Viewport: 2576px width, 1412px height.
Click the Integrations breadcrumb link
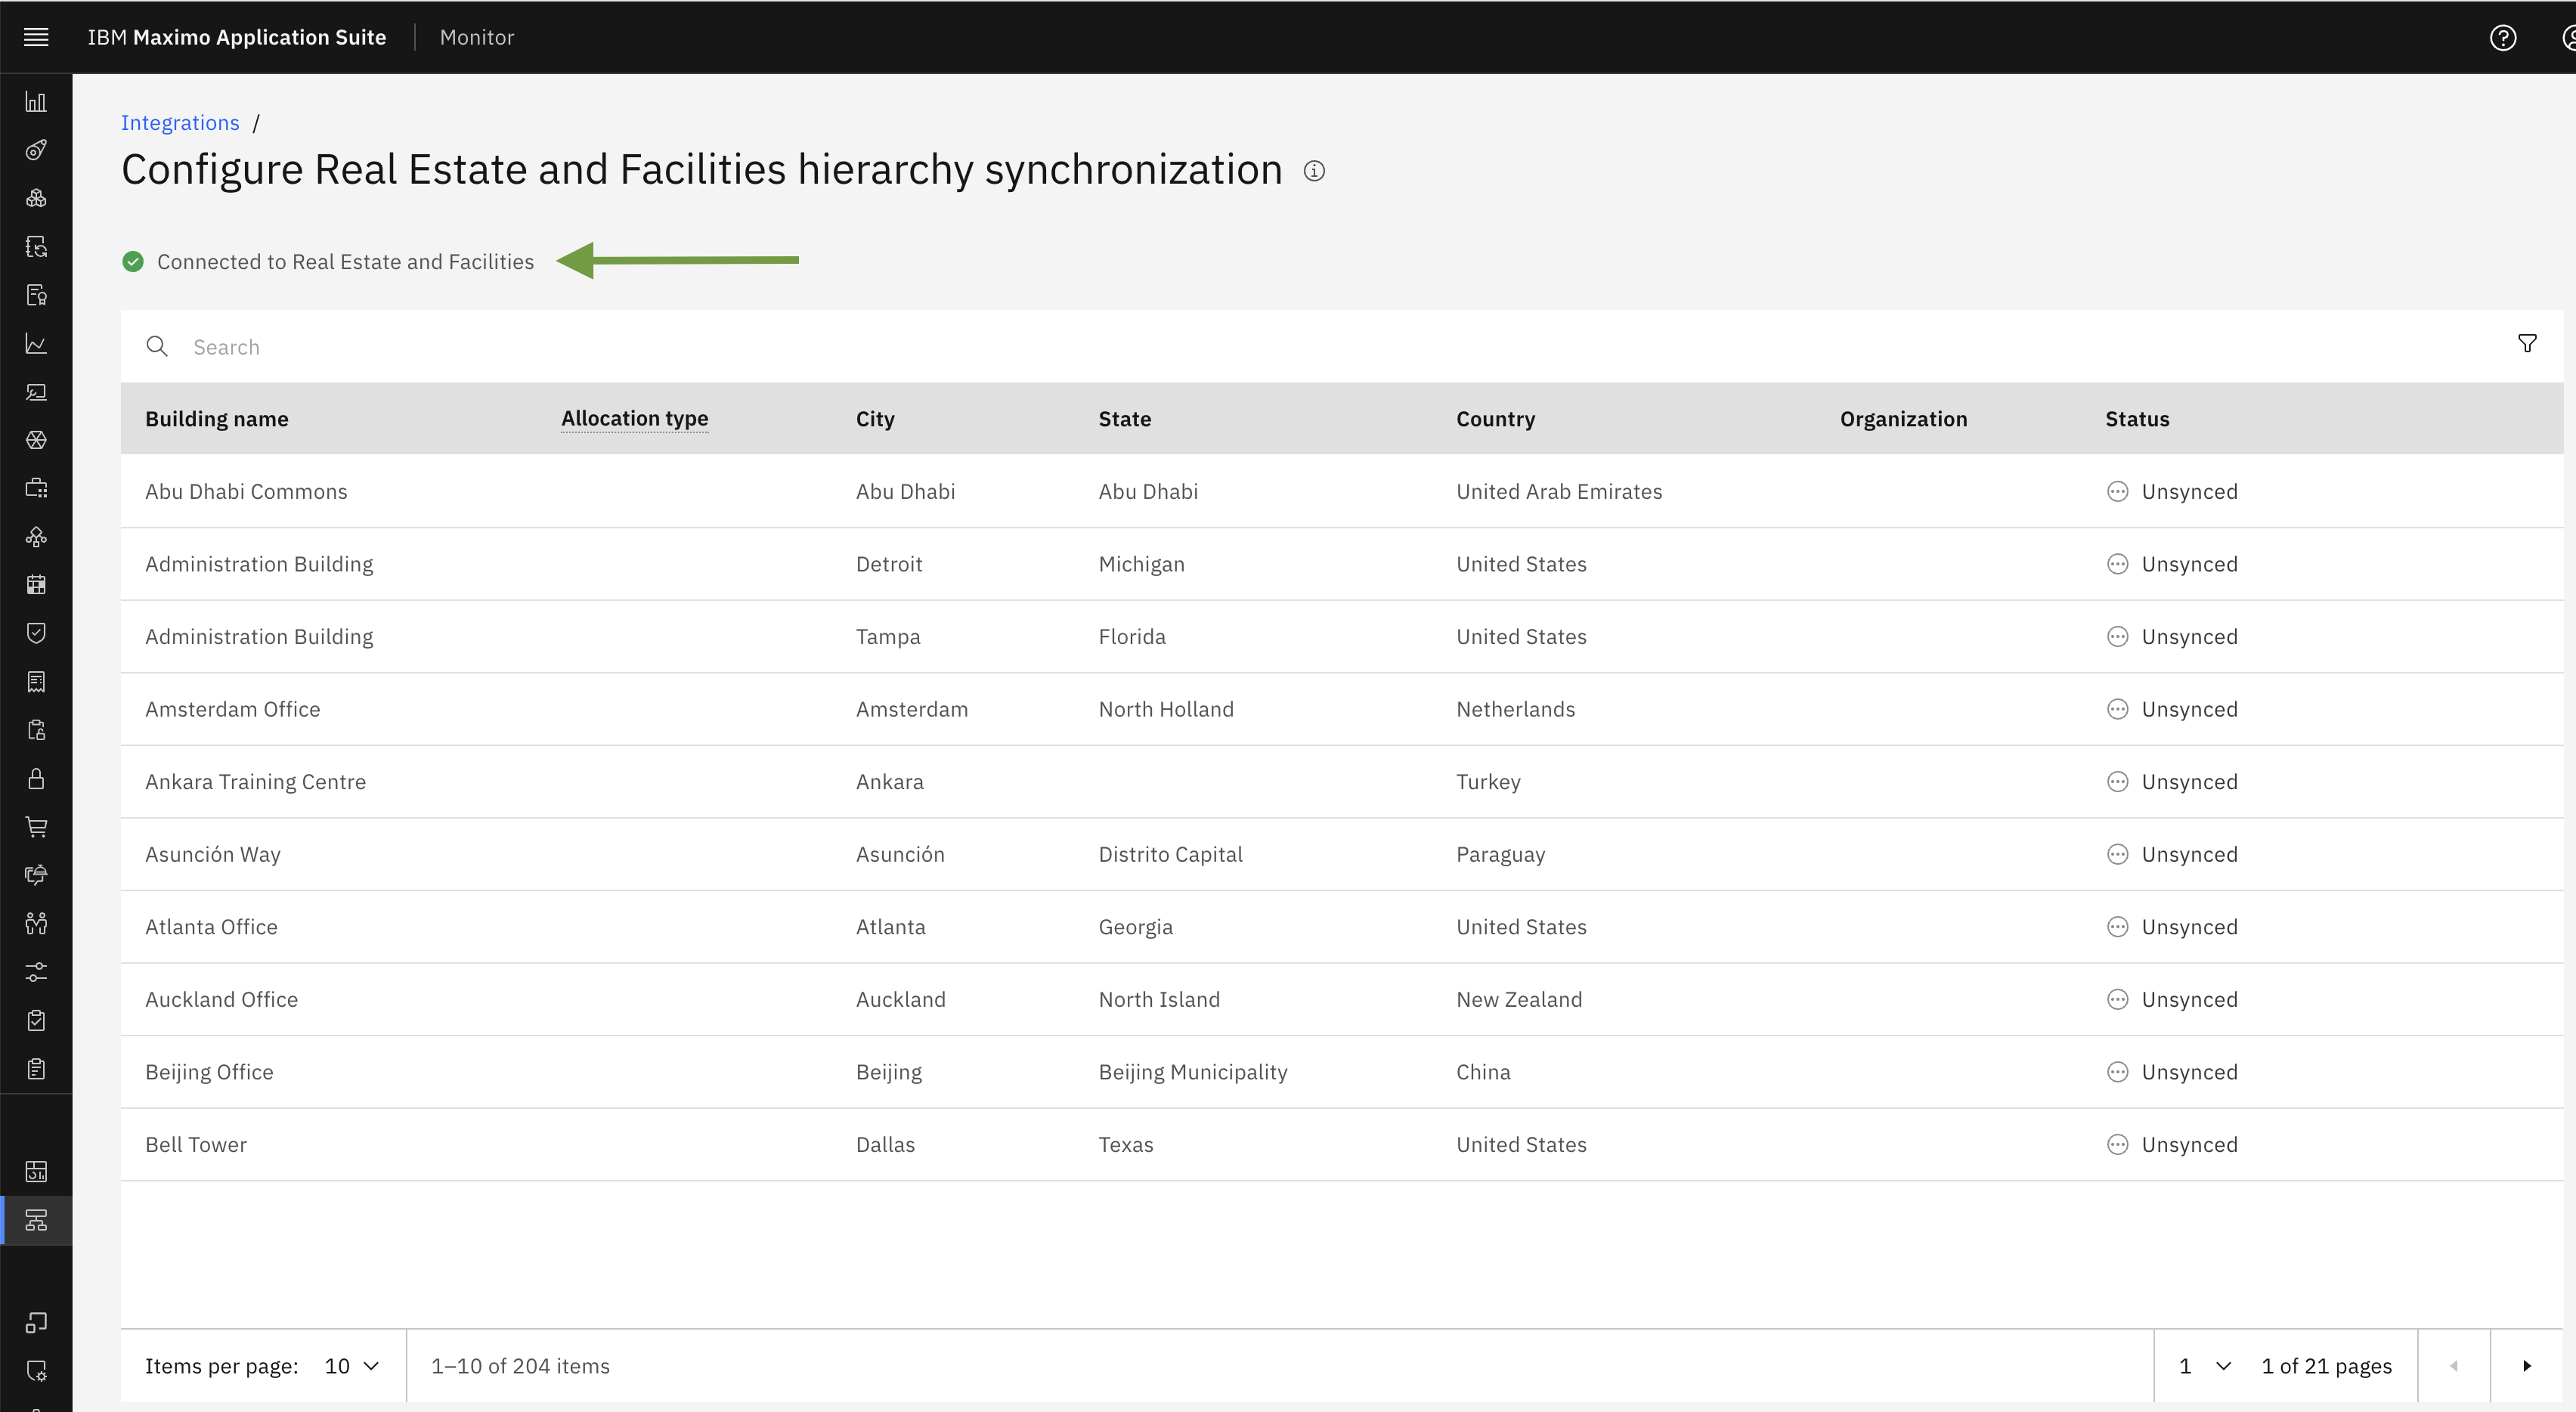tap(180, 123)
